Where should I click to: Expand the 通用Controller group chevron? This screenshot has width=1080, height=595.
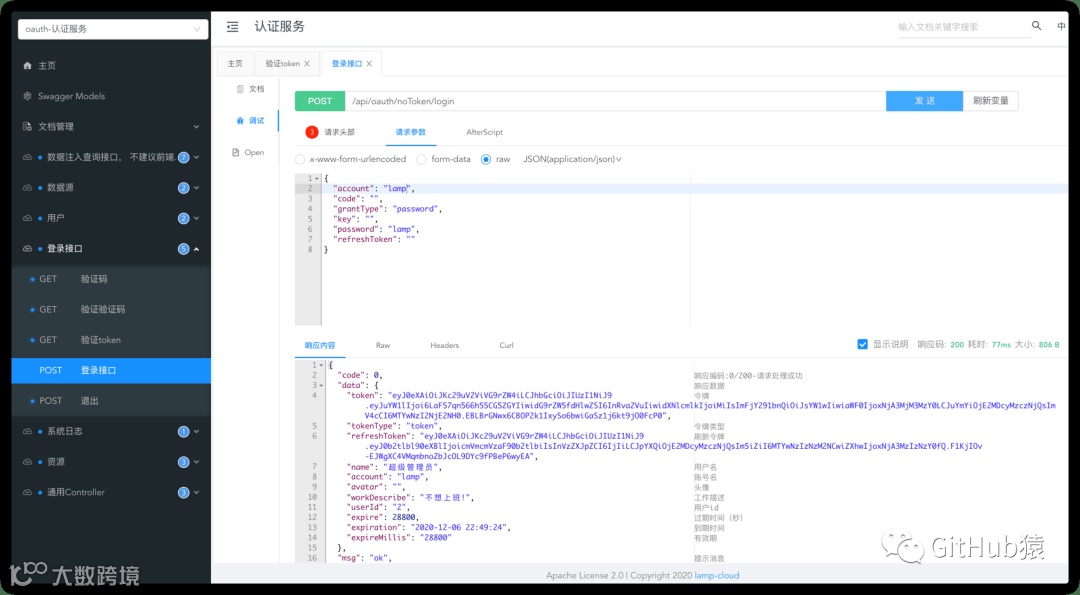(x=196, y=492)
